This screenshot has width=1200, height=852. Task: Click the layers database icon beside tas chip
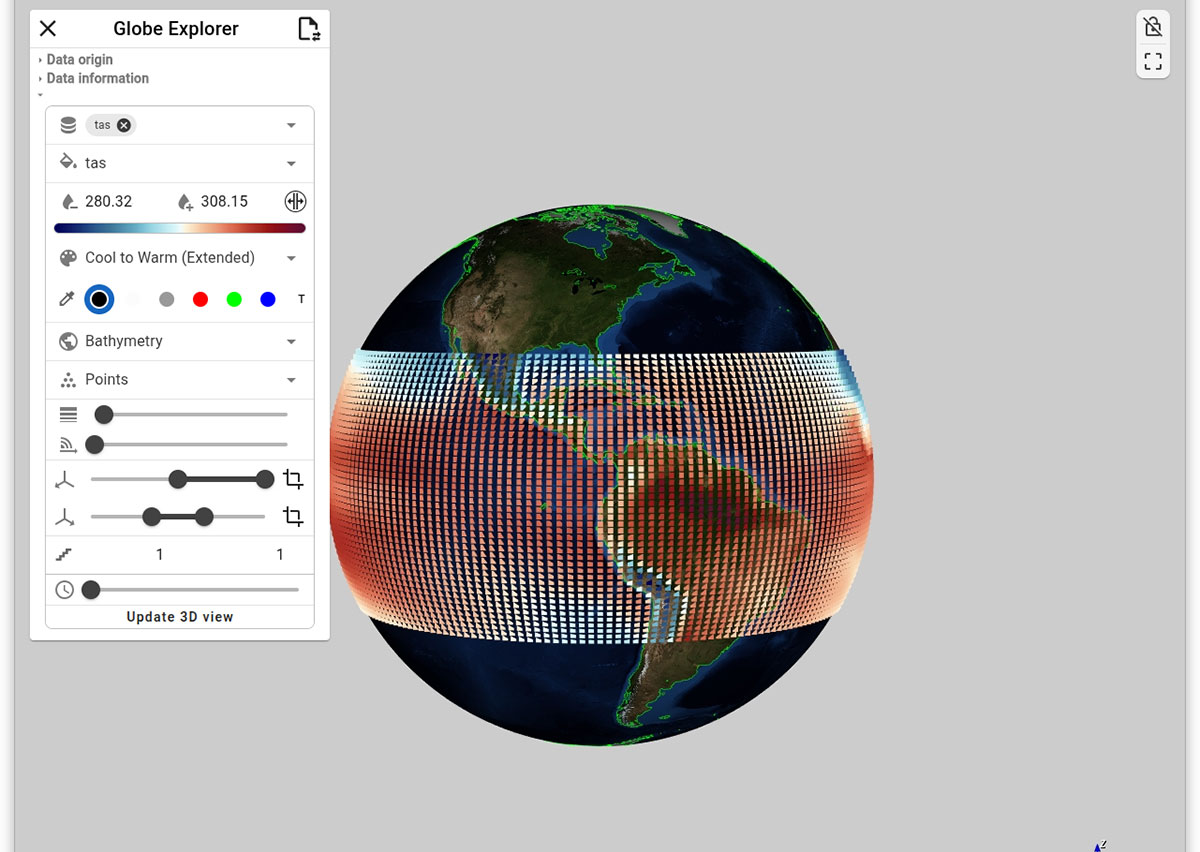(67, 124)
